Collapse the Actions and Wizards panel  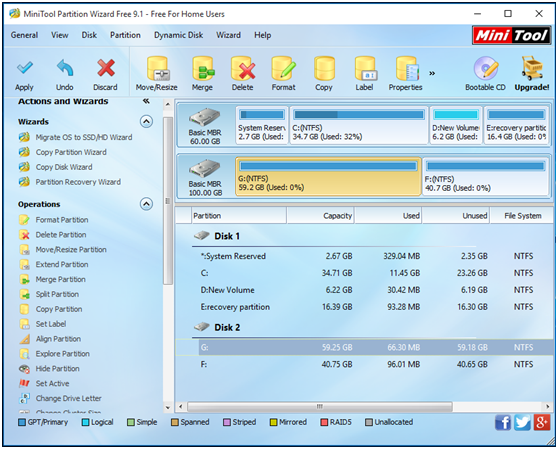[146, 101]
